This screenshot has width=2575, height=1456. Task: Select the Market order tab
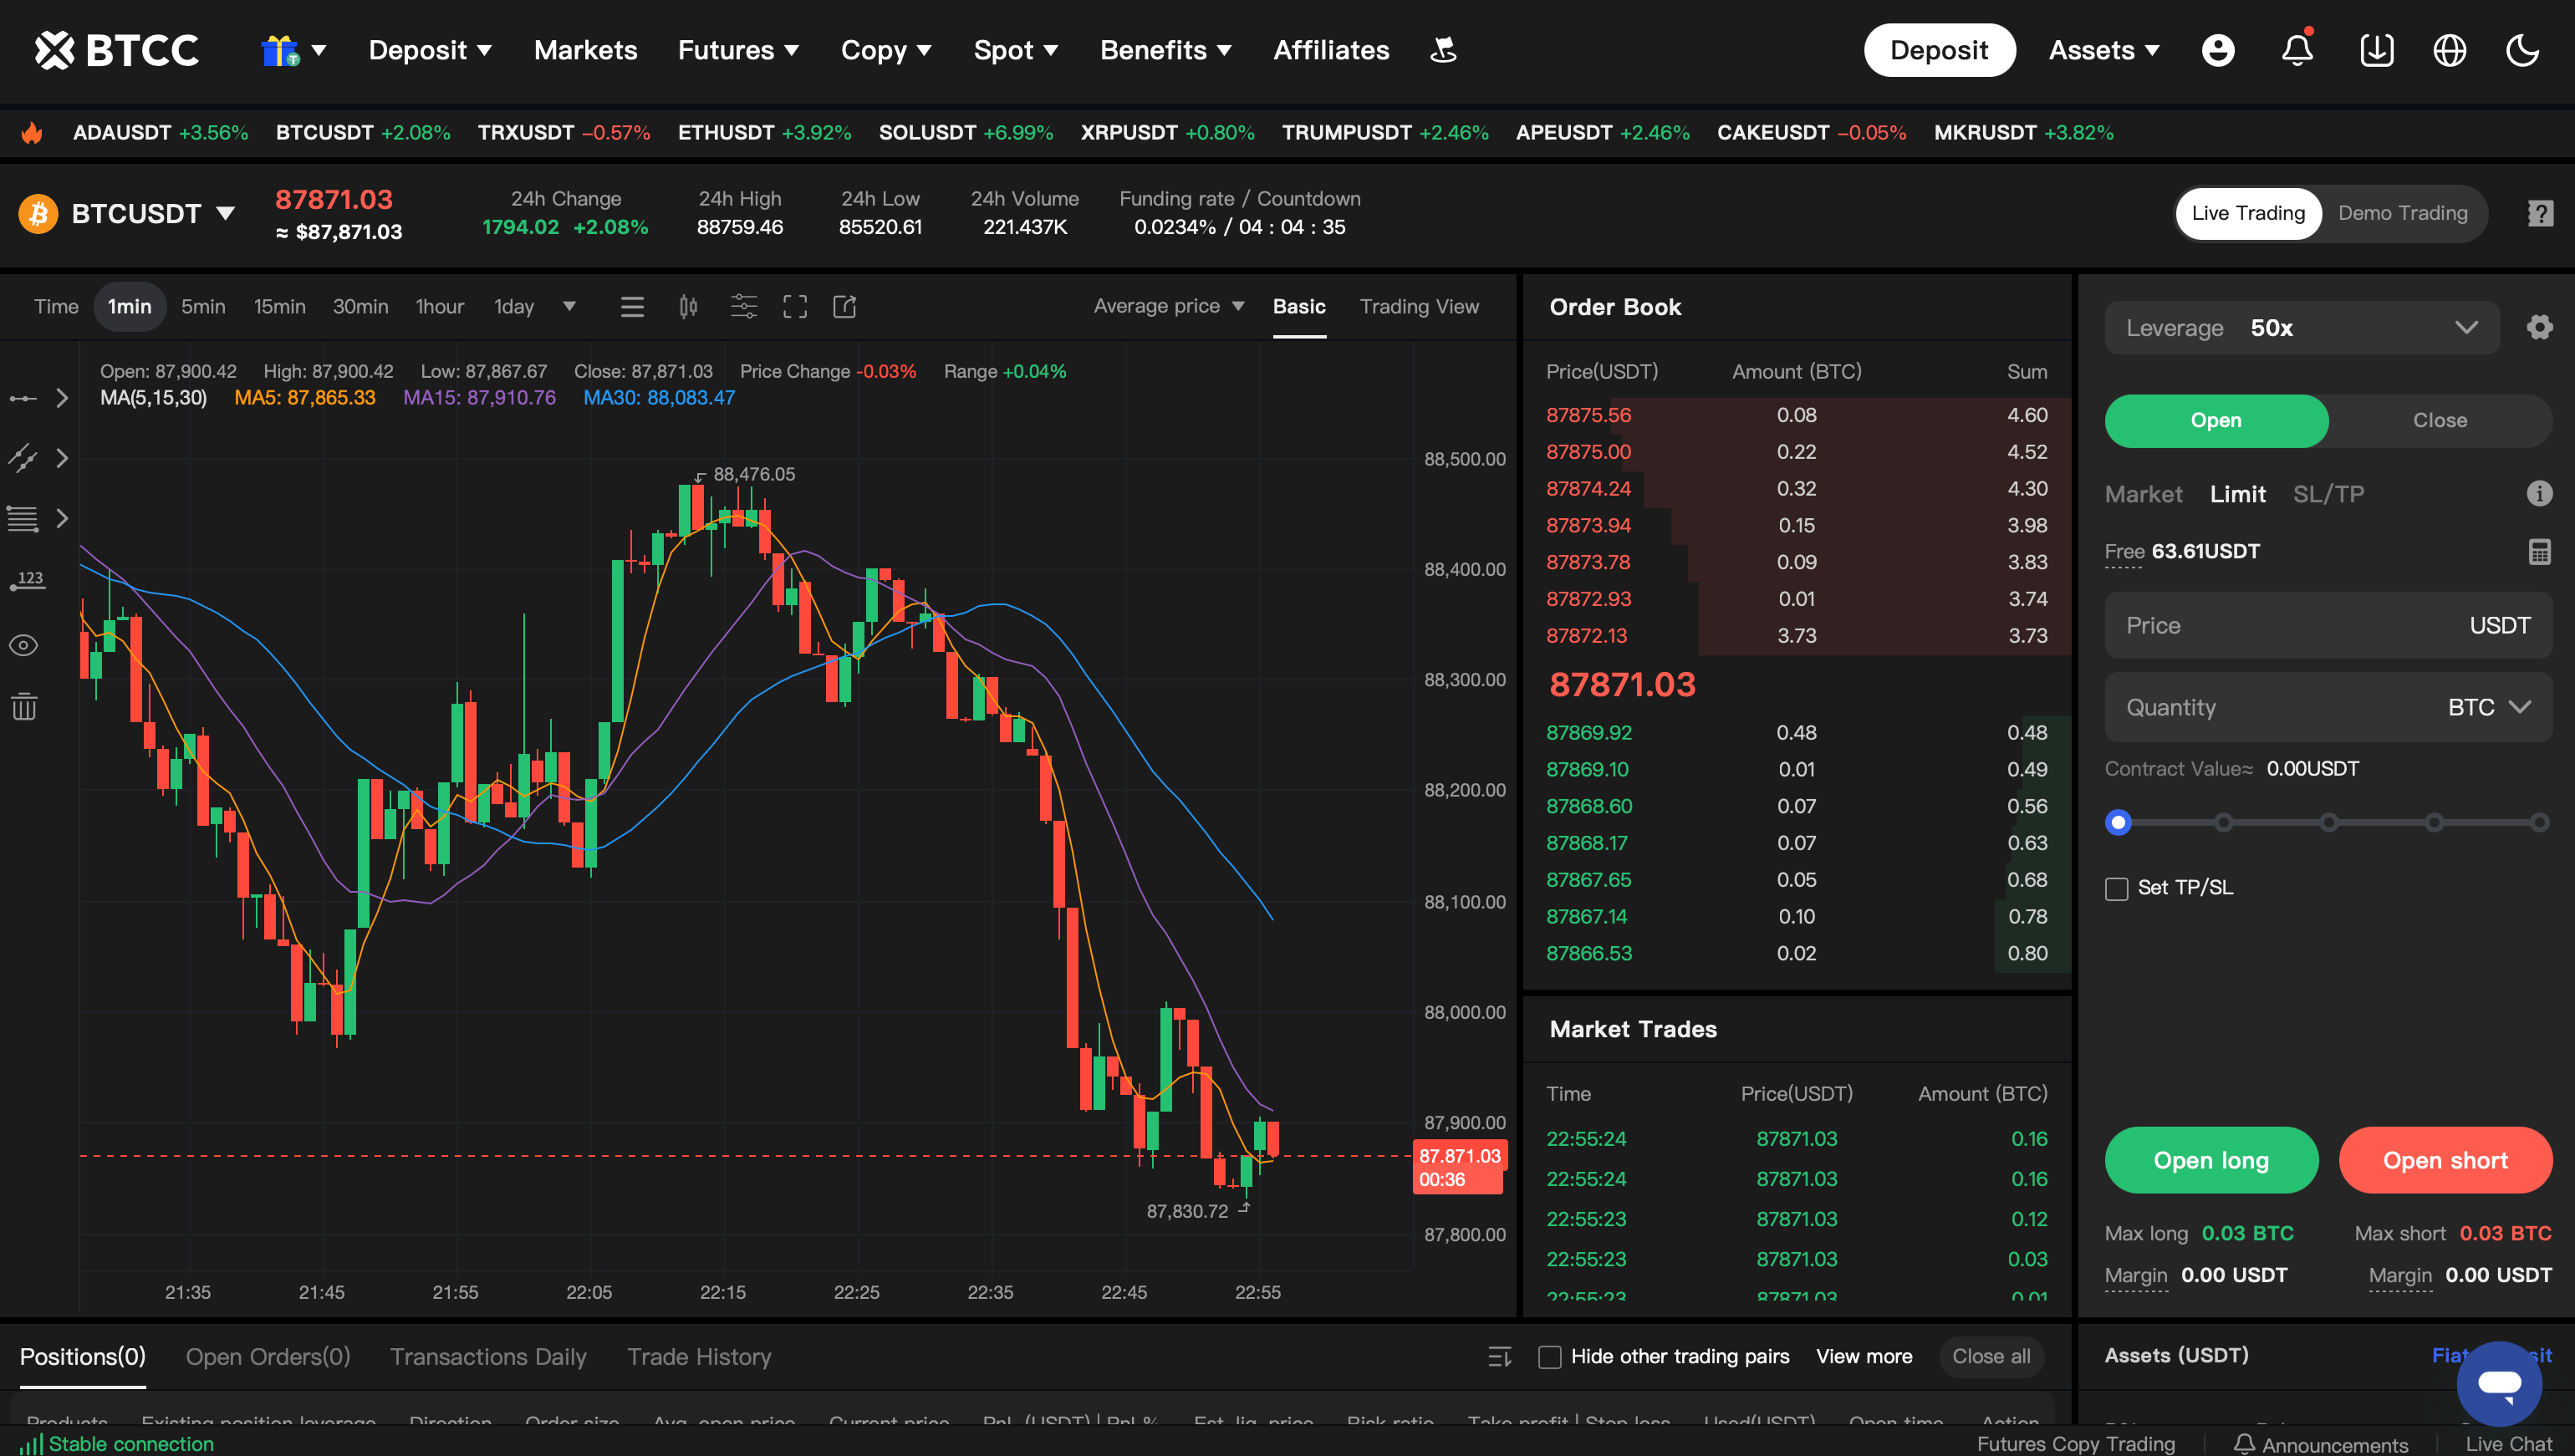tap(2143, 494)
